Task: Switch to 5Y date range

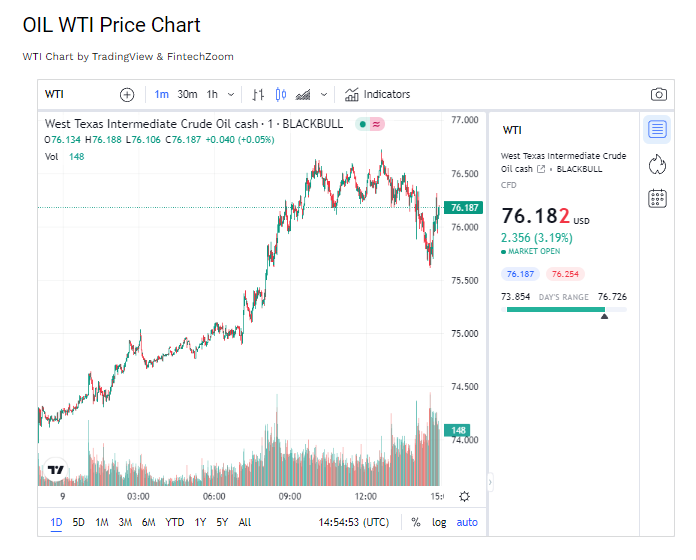Action: (x=222, y=522)
